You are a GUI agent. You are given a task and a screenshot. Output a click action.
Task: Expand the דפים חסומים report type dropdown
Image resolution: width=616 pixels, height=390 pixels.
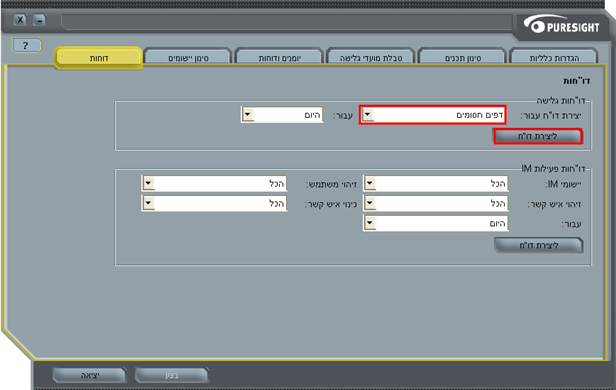pos(433,115)
